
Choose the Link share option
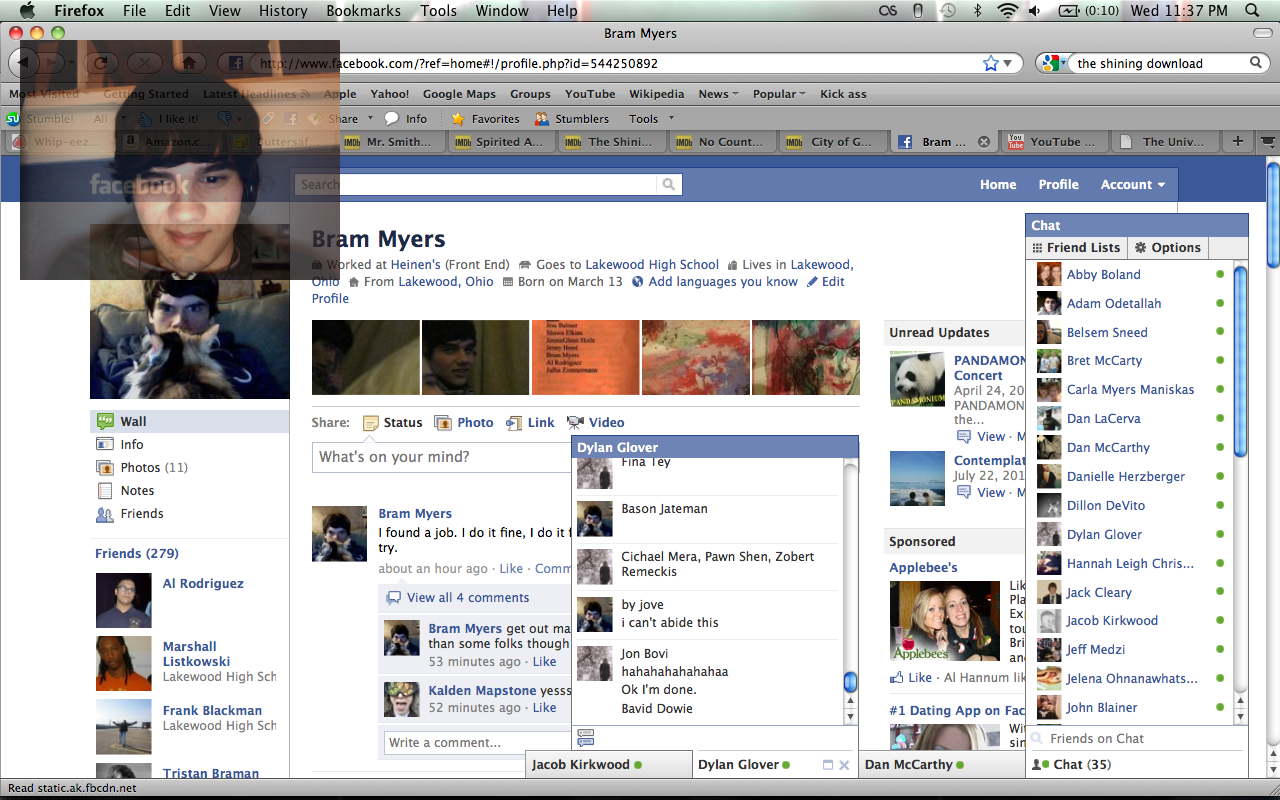point(530,423)
